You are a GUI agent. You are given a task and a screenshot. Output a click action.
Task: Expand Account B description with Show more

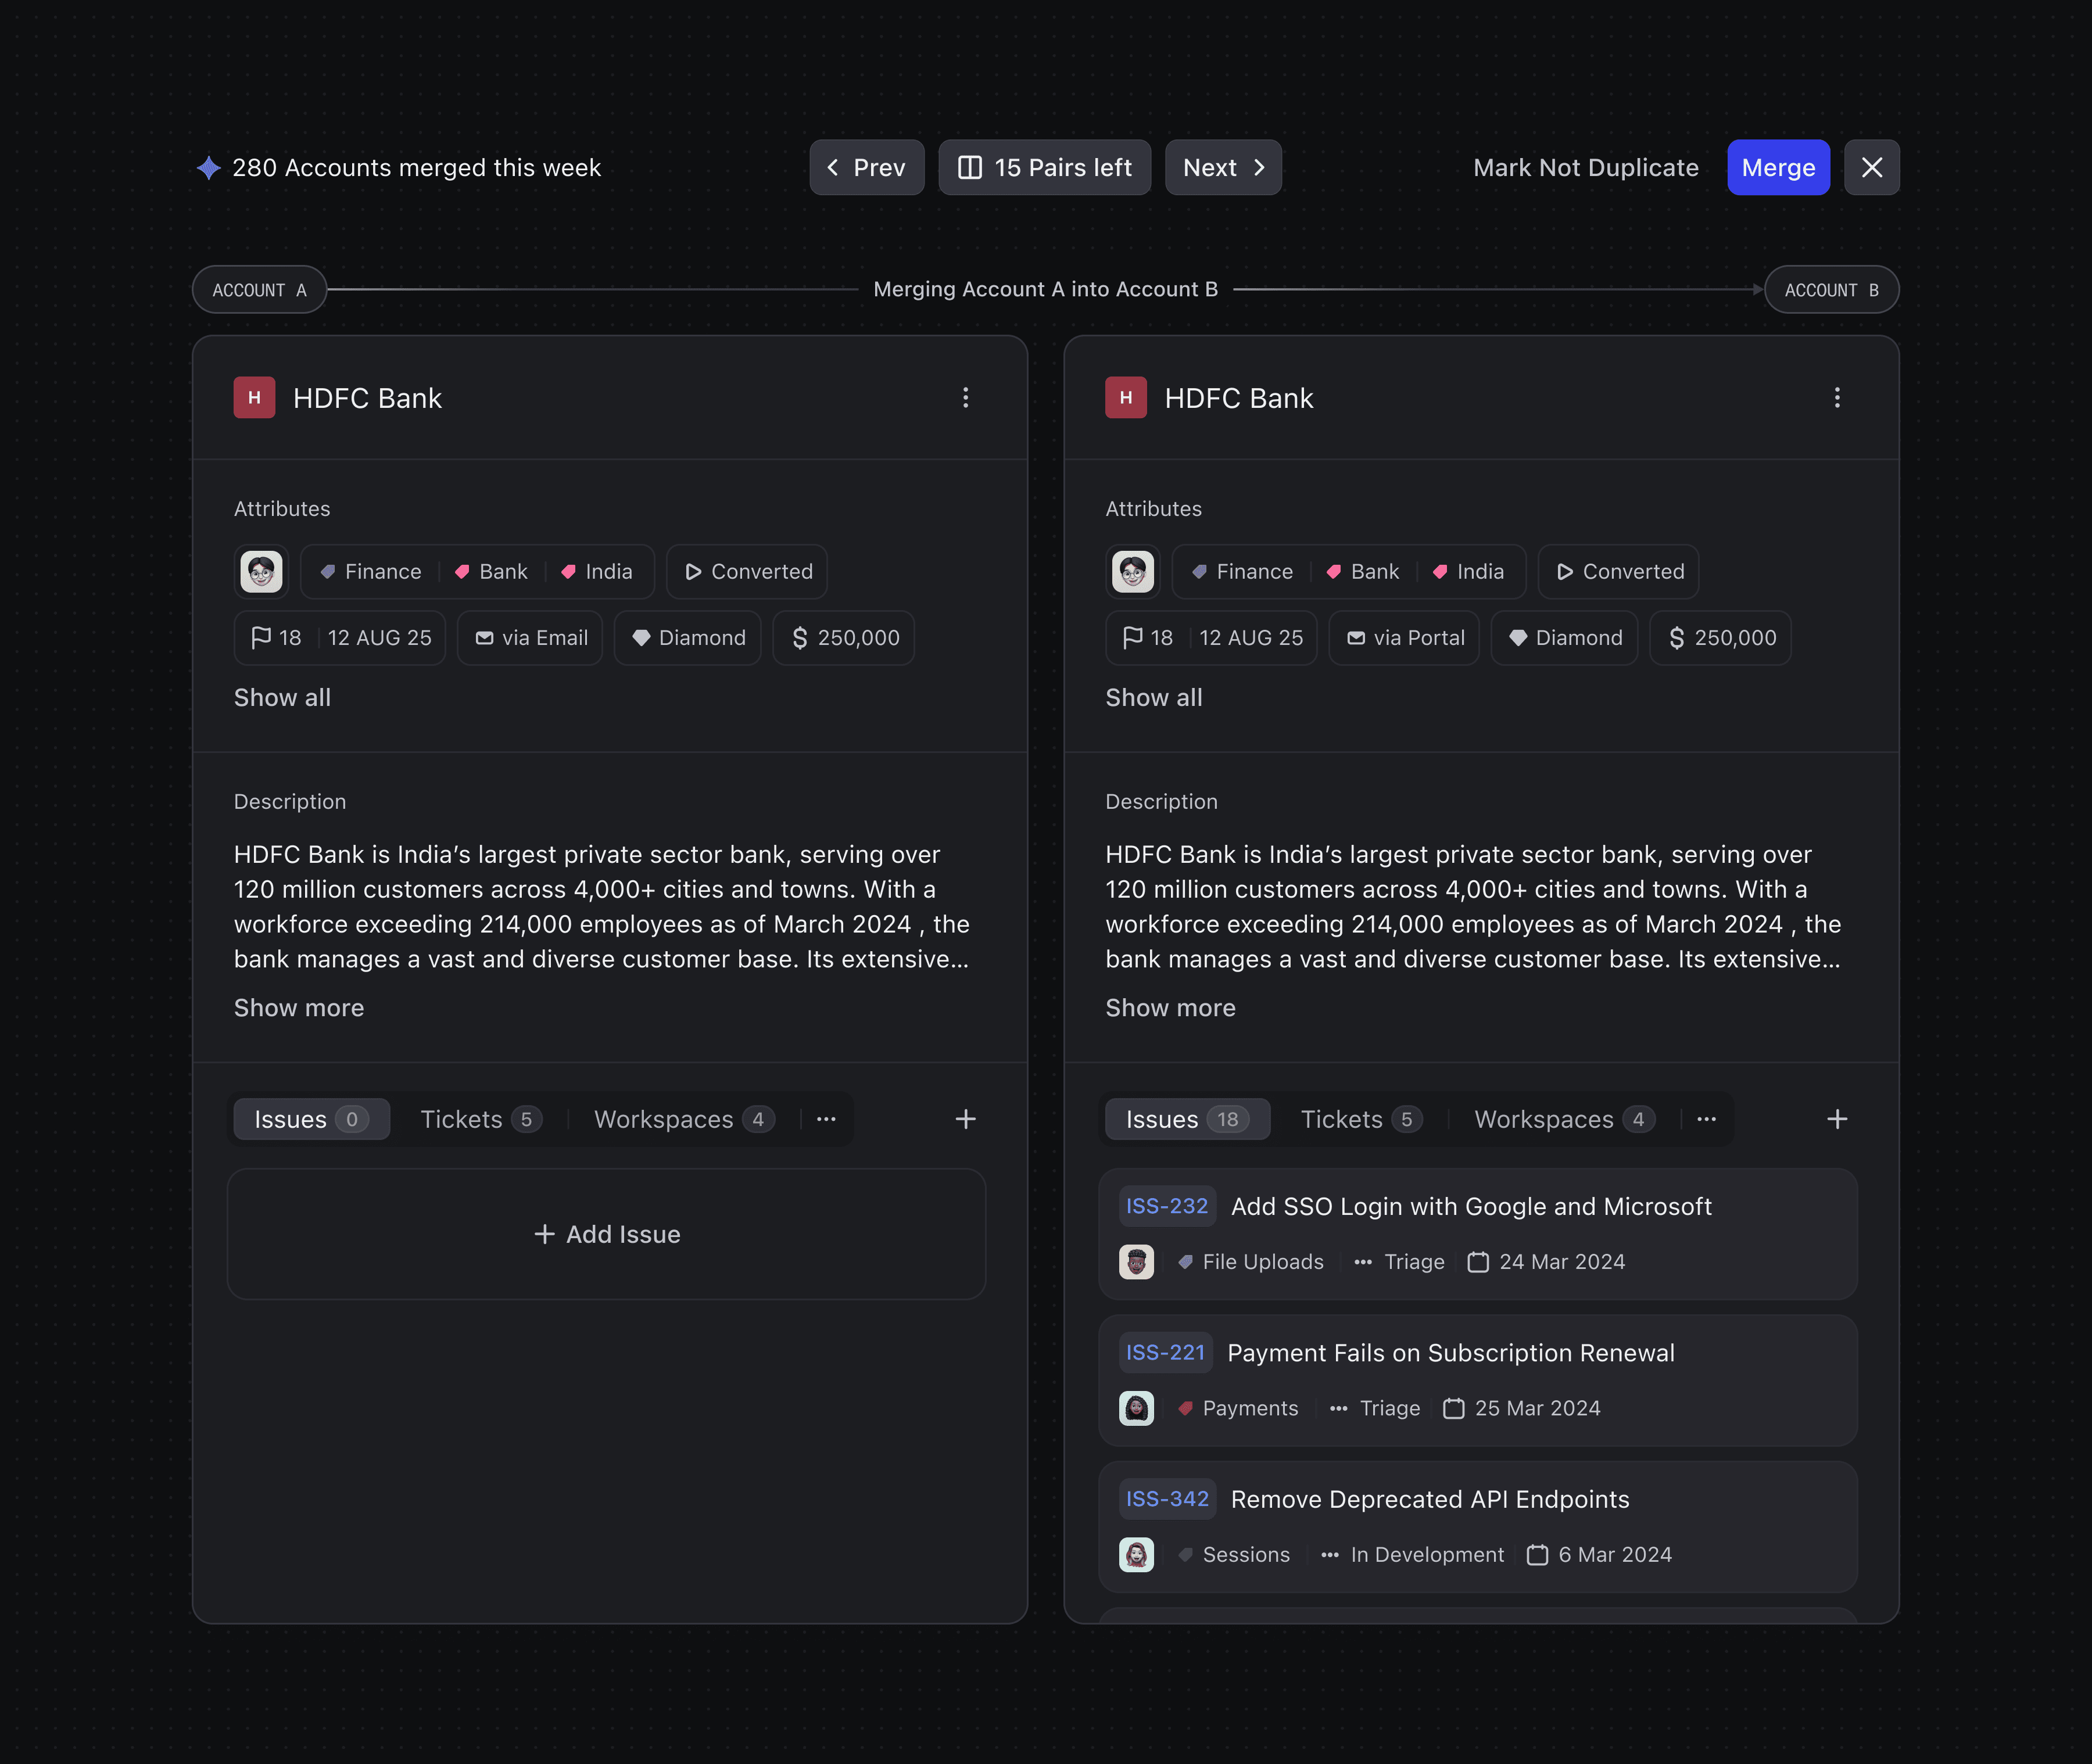(x=1170, y=1008)
